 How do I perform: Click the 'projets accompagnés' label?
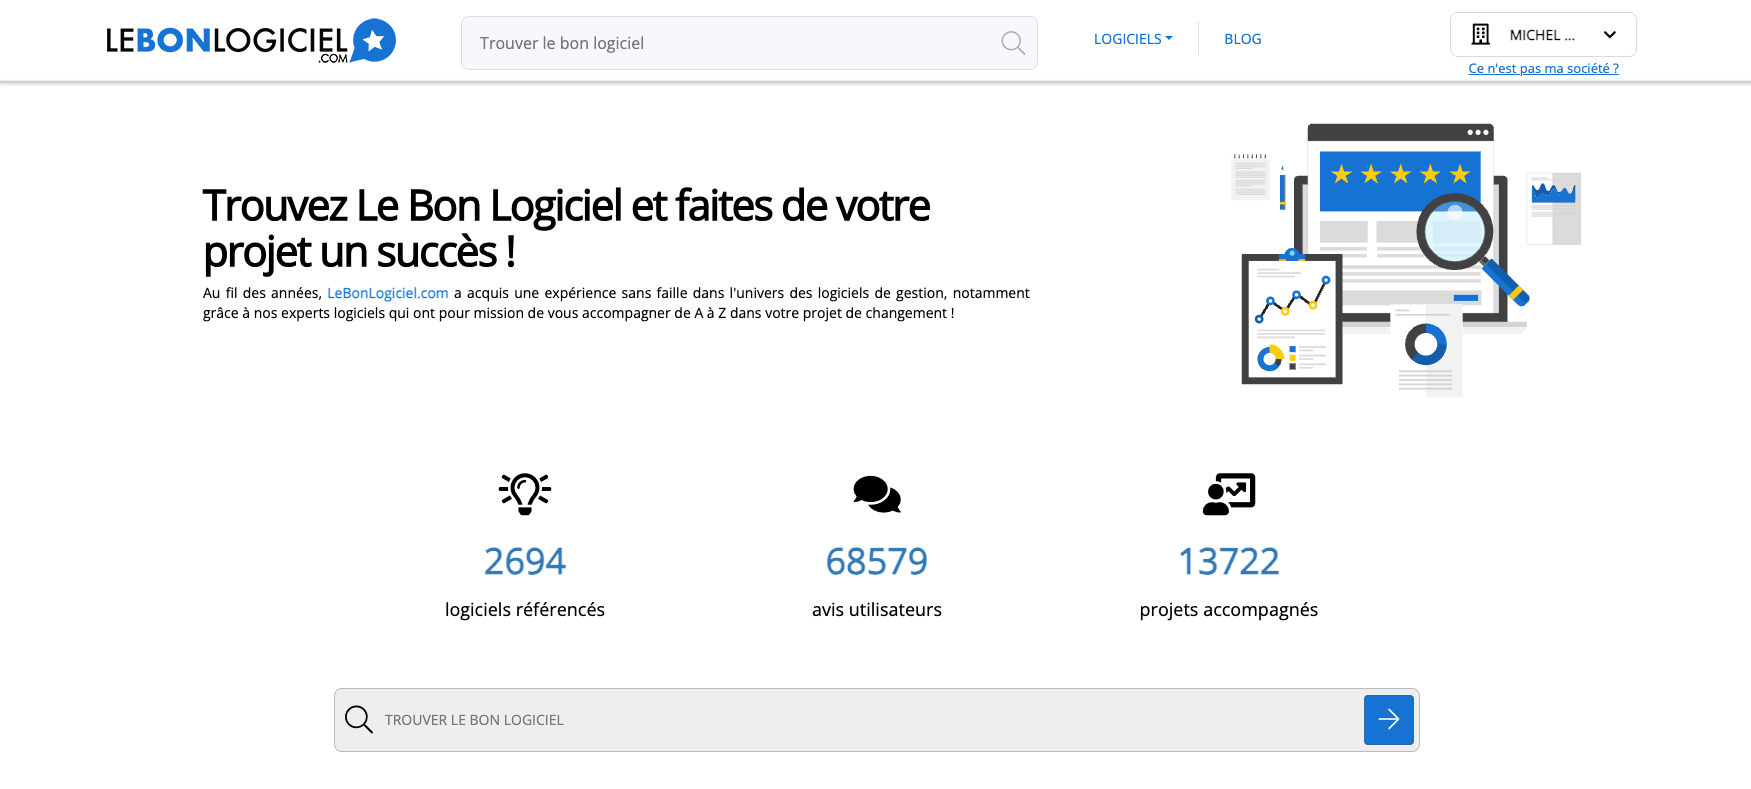point(1229,610)
